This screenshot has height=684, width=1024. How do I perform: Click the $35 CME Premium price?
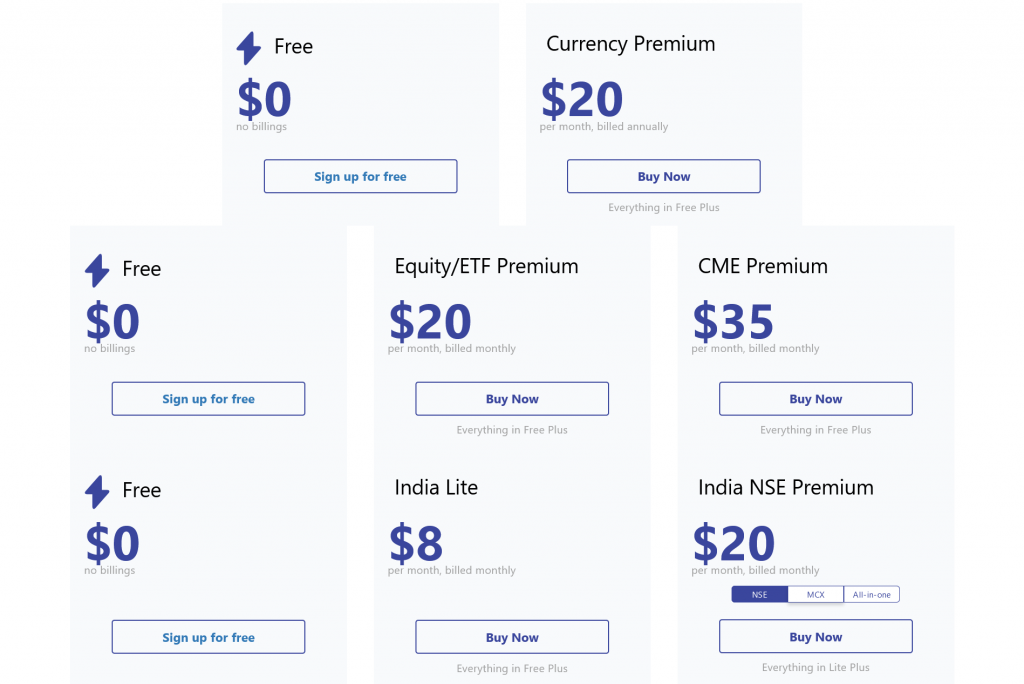pos(733,321)
